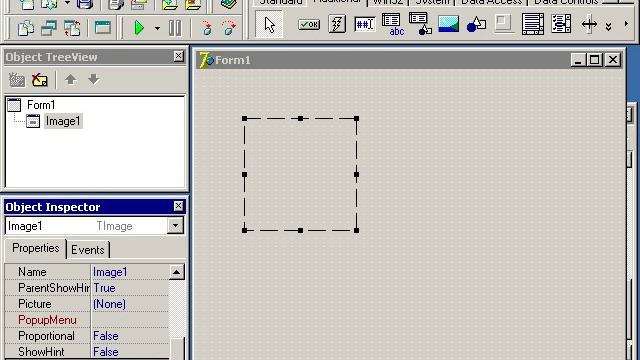Select Image1 in the Object TreeView
Viewport: 640px width, 360px height.
[63, 121]
